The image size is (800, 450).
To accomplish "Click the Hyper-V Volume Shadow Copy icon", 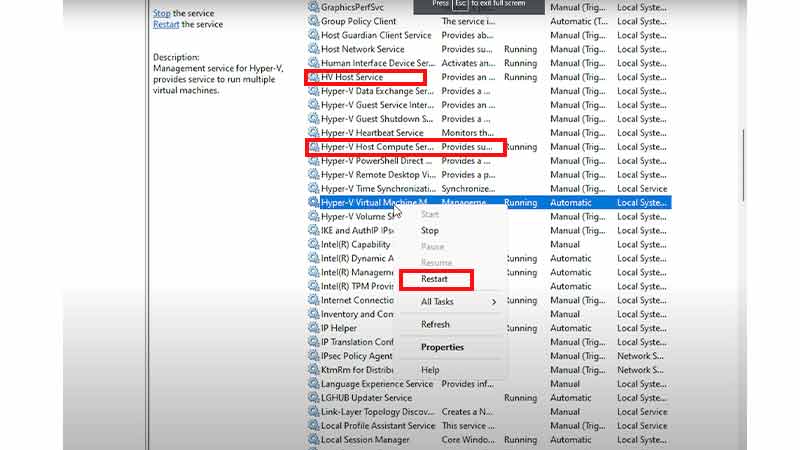I will pyautogui.click(x=313, y=216).
